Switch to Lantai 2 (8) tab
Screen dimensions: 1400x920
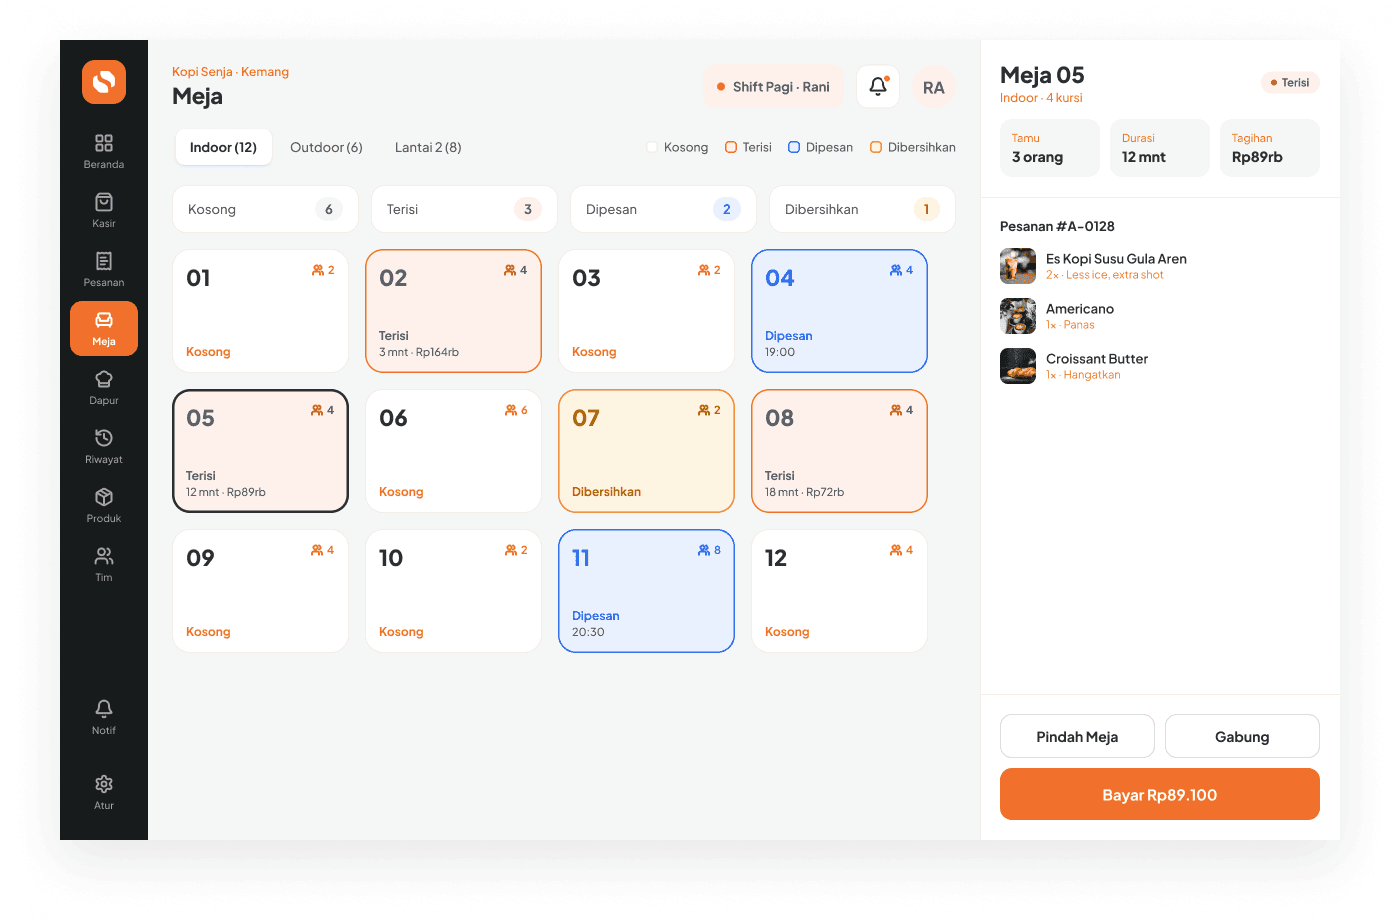[x=428, y=147]
